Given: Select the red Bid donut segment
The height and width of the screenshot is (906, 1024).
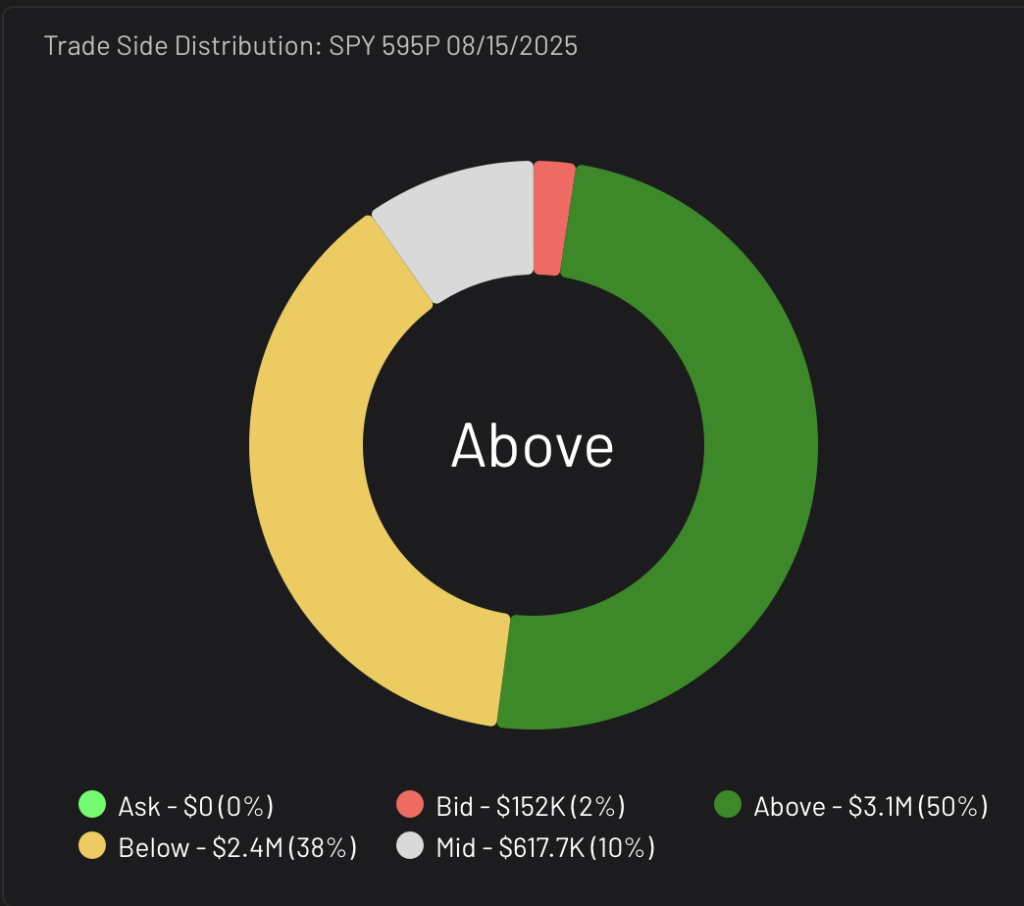Looking at the screenshot, I should pos(552,218).
